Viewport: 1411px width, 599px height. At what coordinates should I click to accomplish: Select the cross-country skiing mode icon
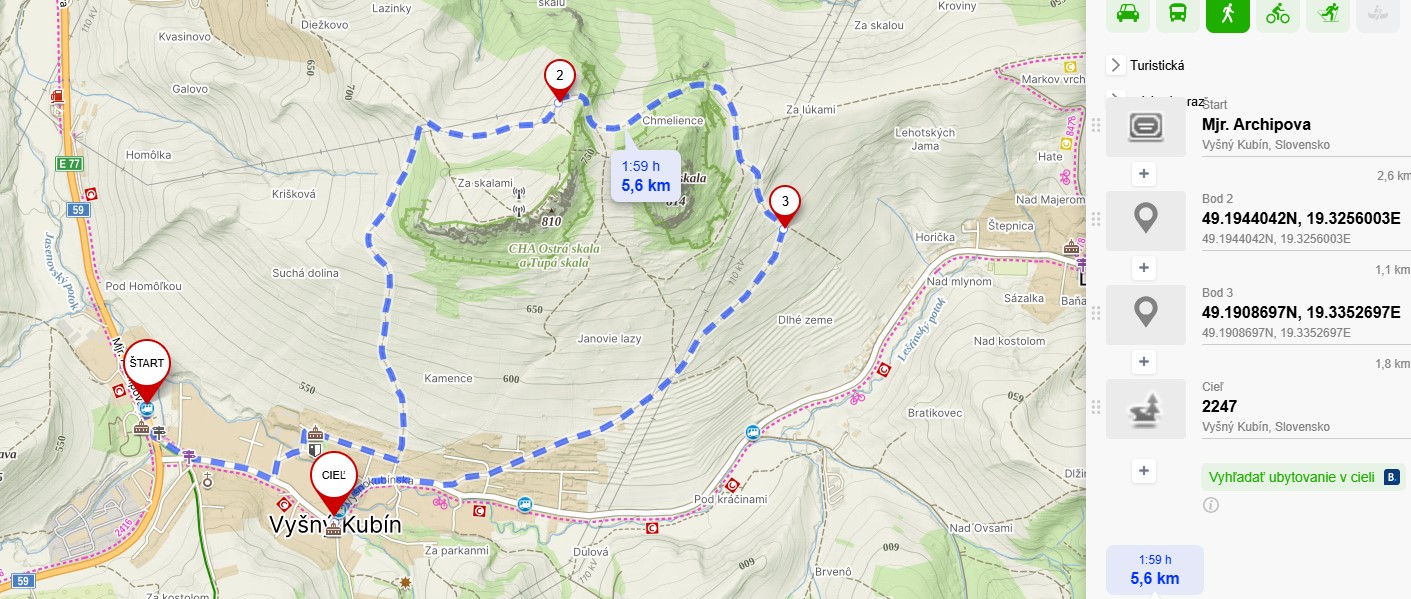click(x=1328, y=13)
